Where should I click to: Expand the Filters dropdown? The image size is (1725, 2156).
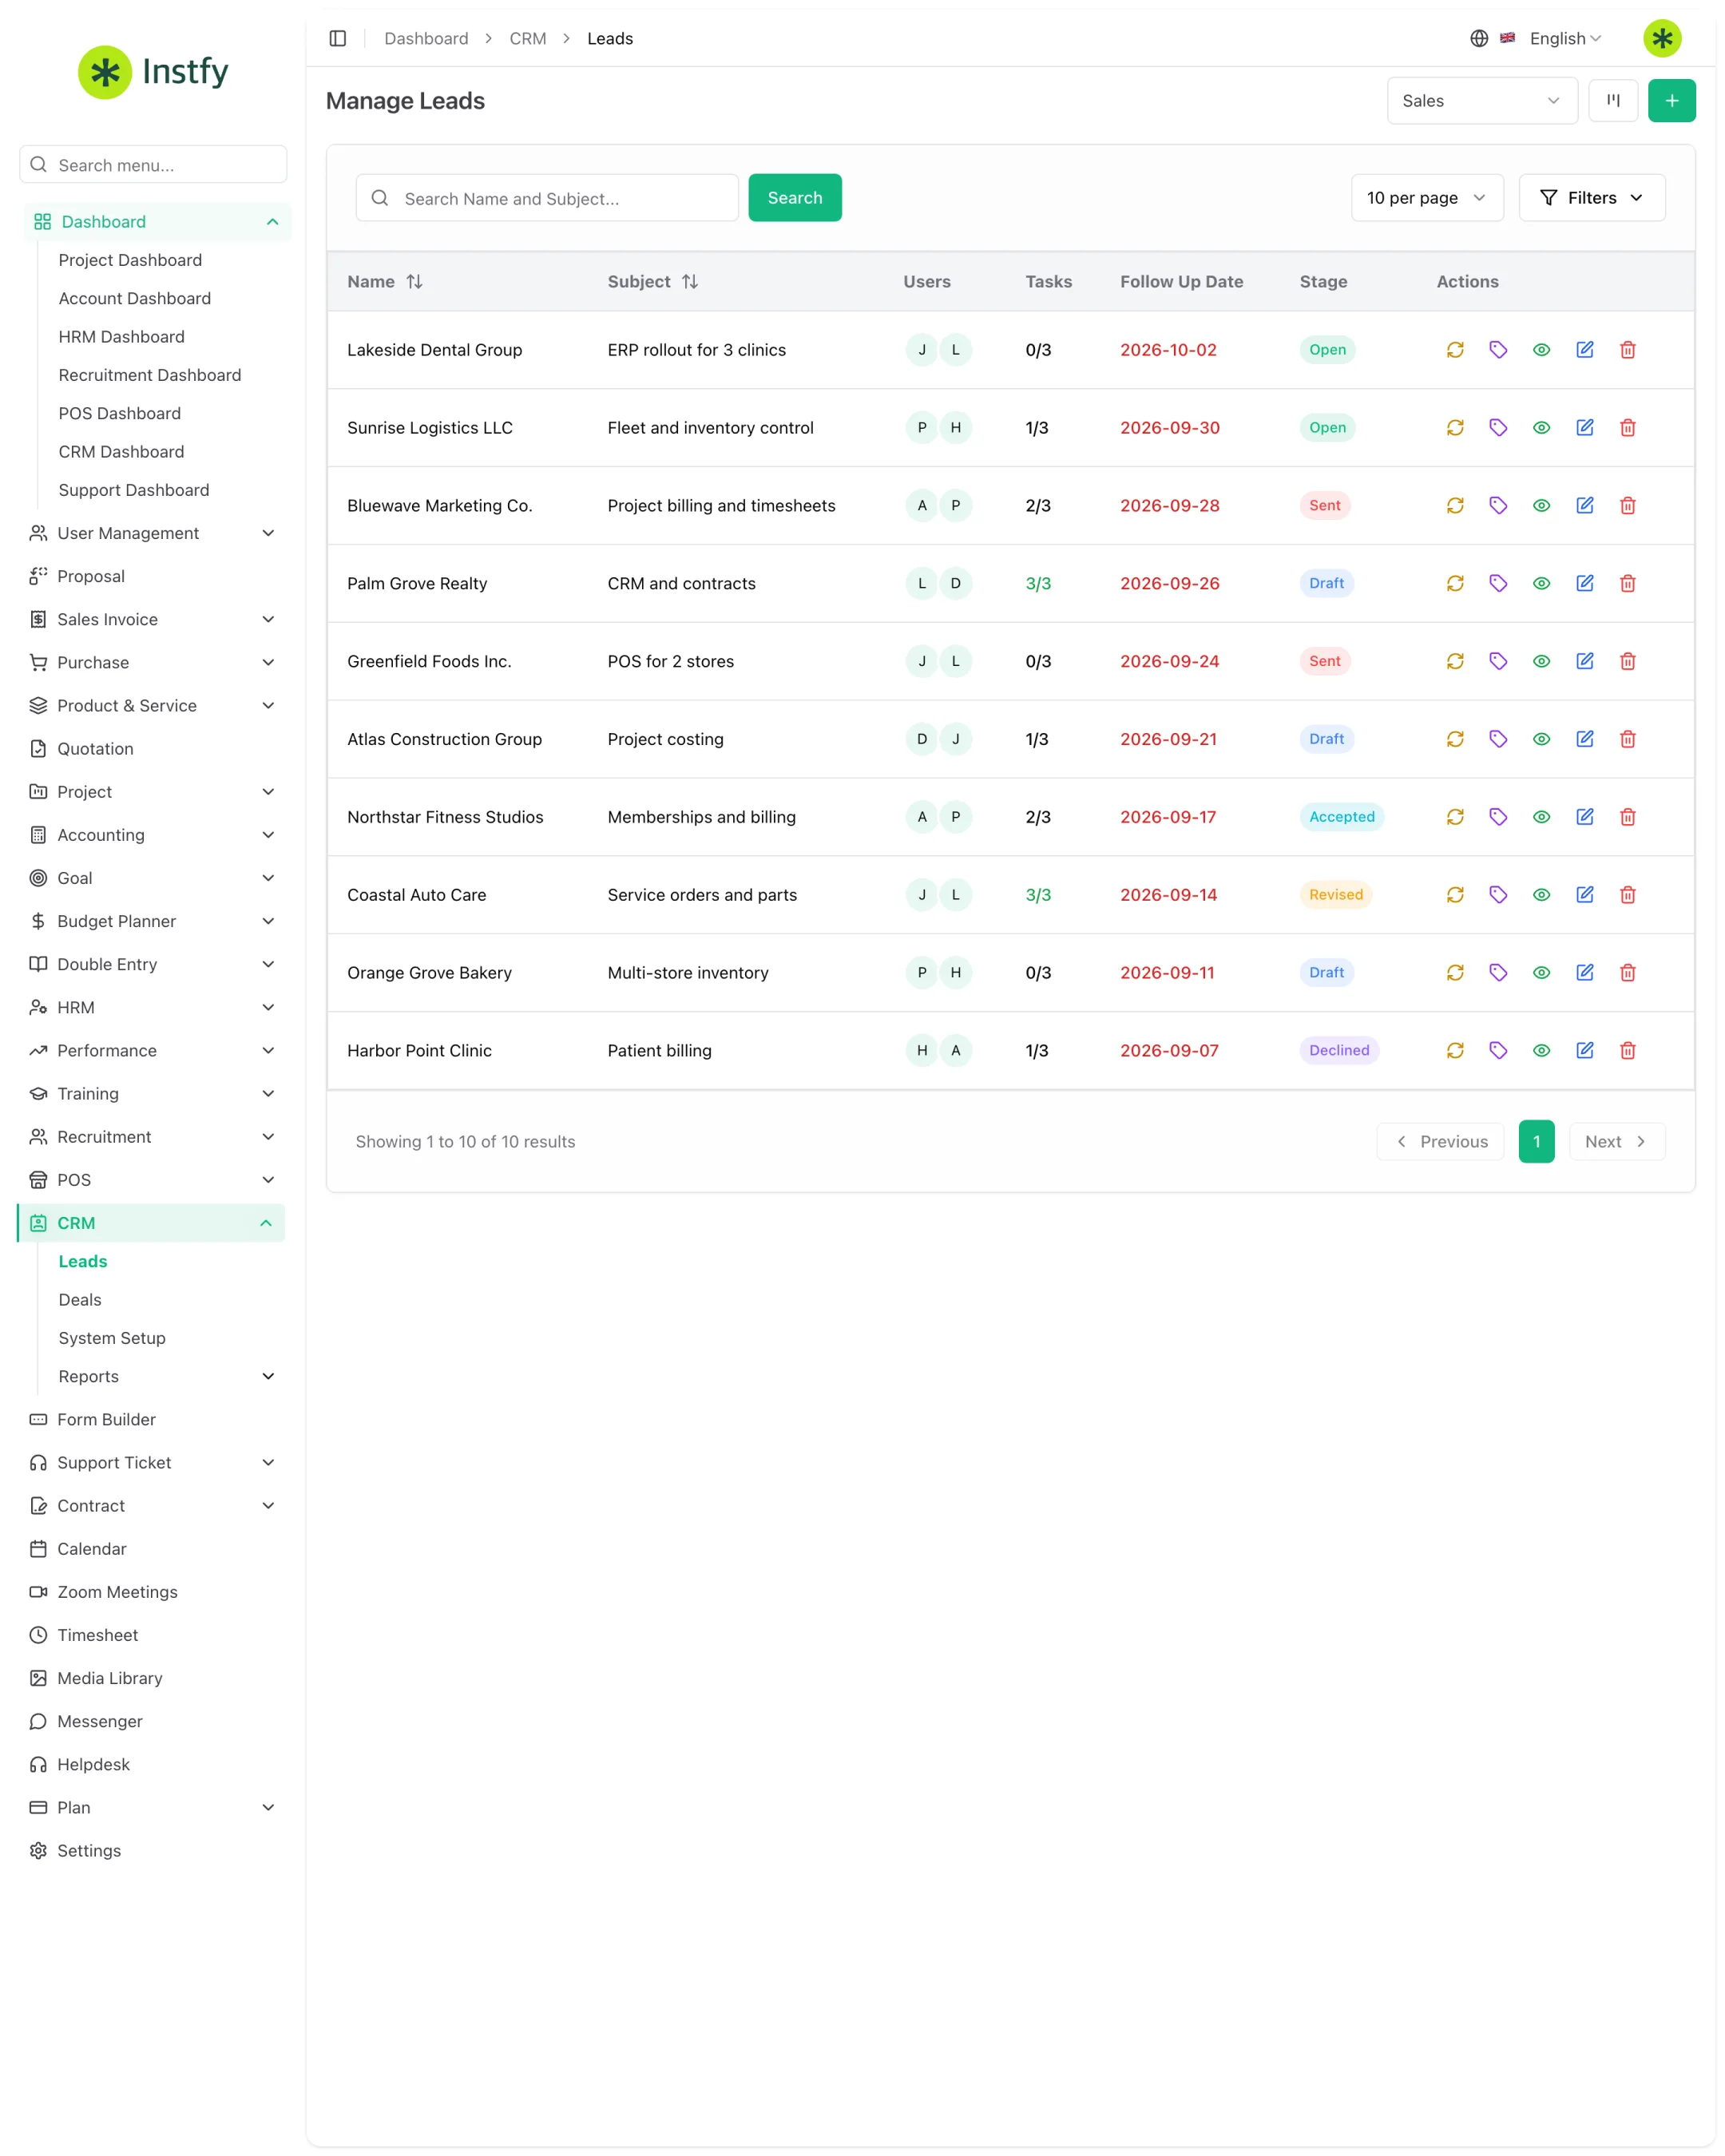pyautogui.click(x=1591, y=198)
